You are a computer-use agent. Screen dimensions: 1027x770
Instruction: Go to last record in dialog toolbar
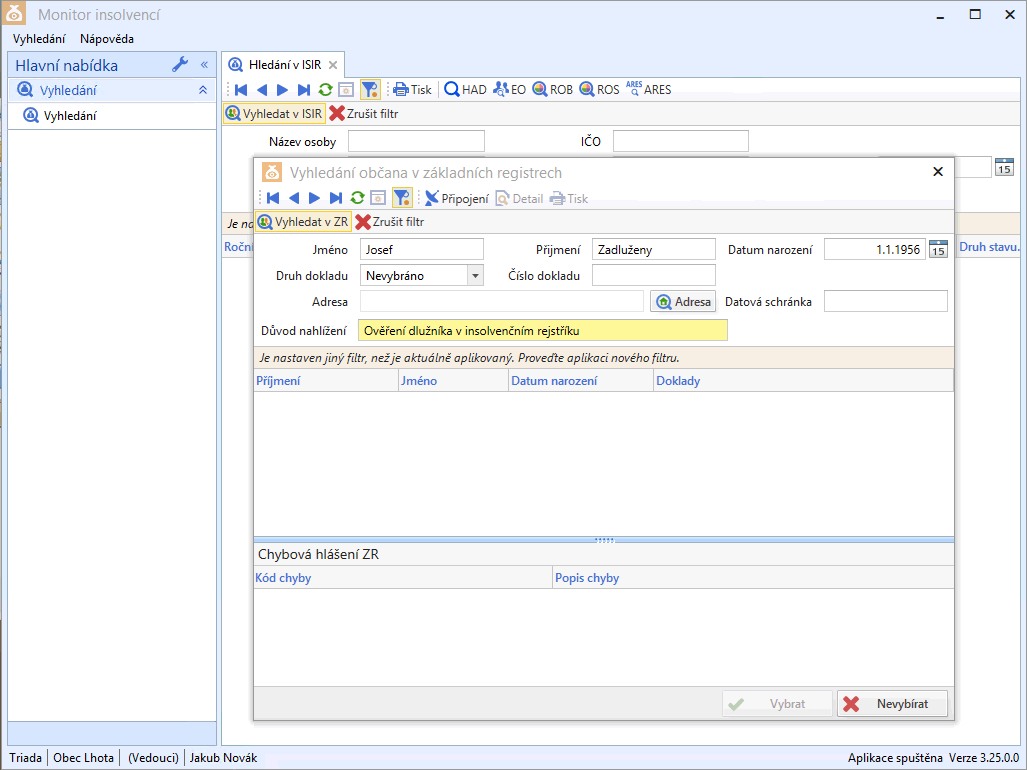[x=336, y=198]
